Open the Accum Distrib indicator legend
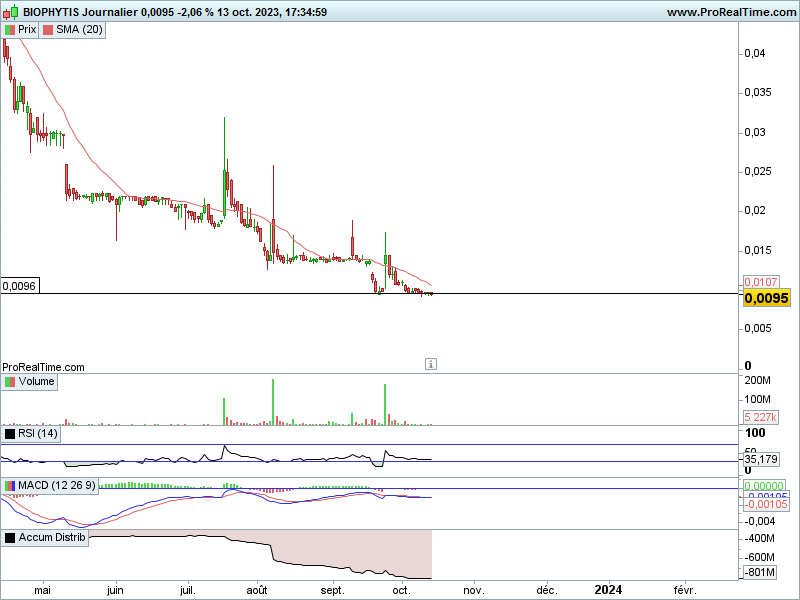Viewport: 800px width, 600px height. [45, 537]
